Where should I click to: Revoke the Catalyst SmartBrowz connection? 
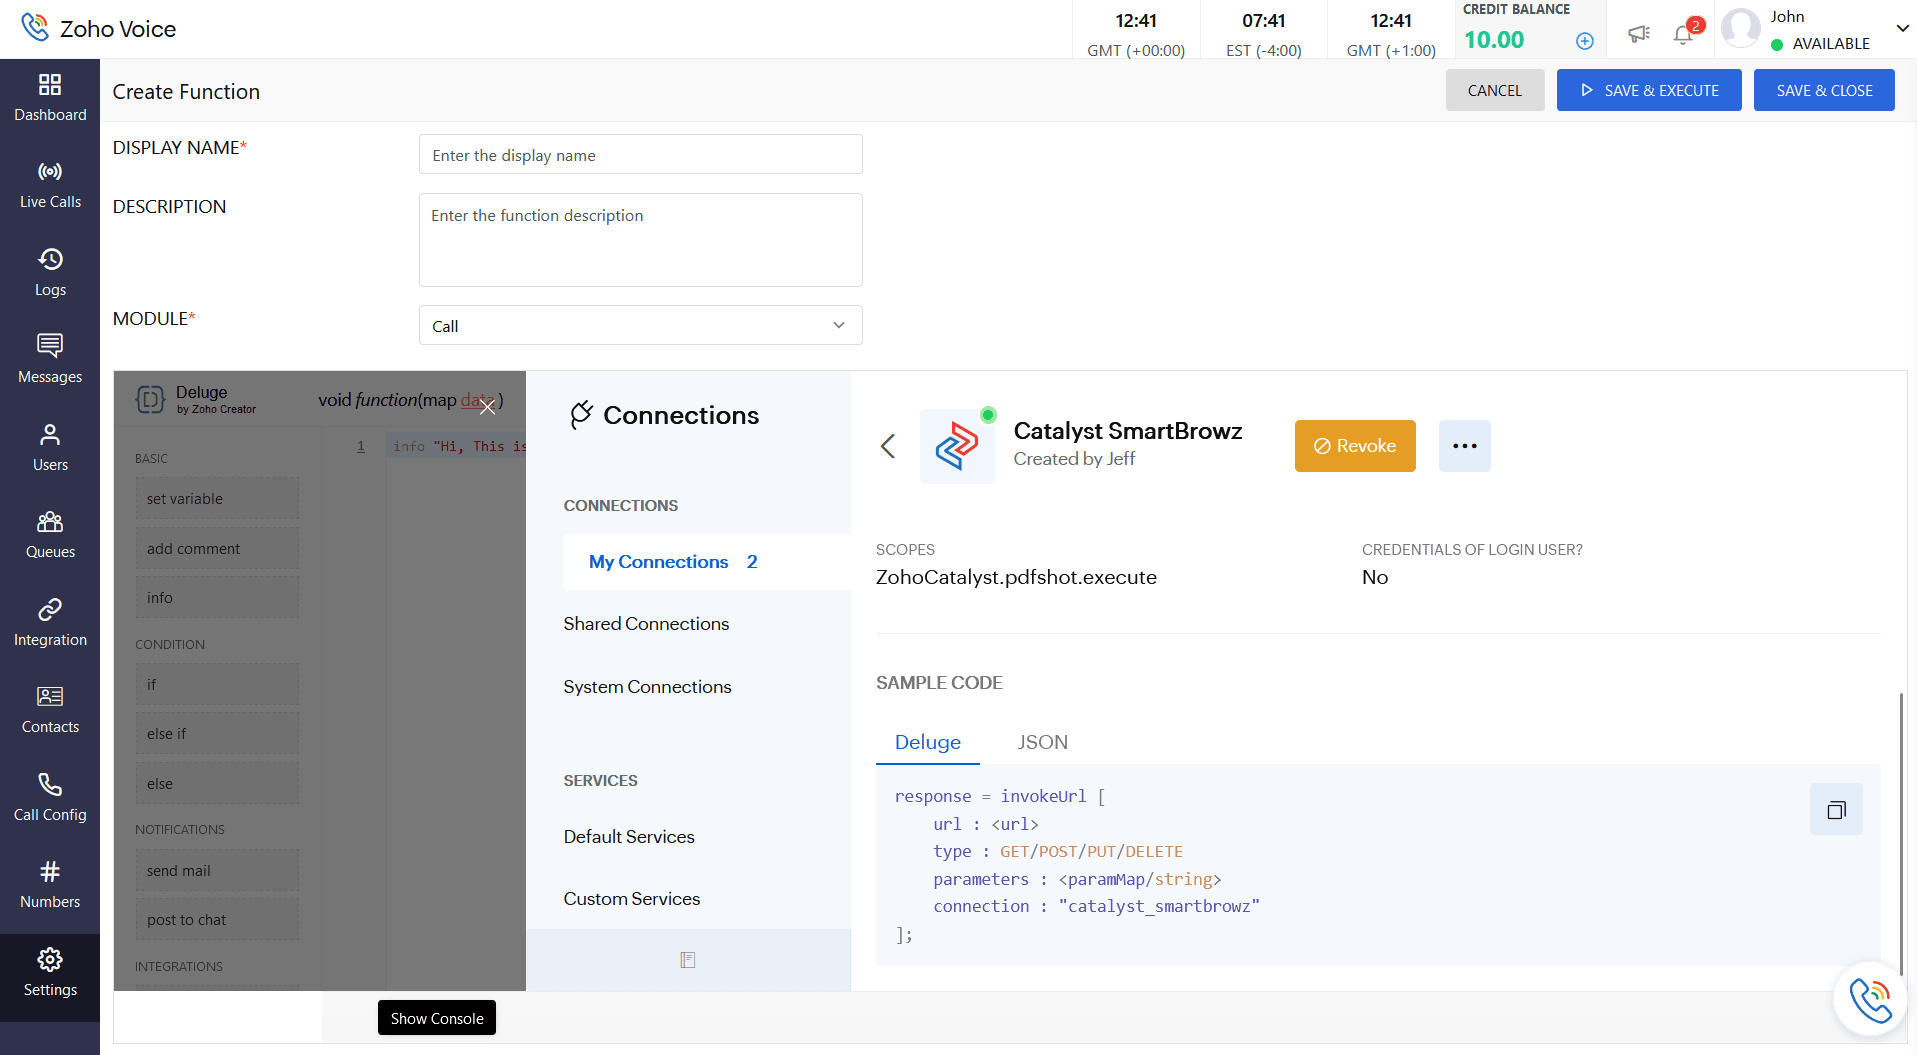click(x=1354, y=446)
